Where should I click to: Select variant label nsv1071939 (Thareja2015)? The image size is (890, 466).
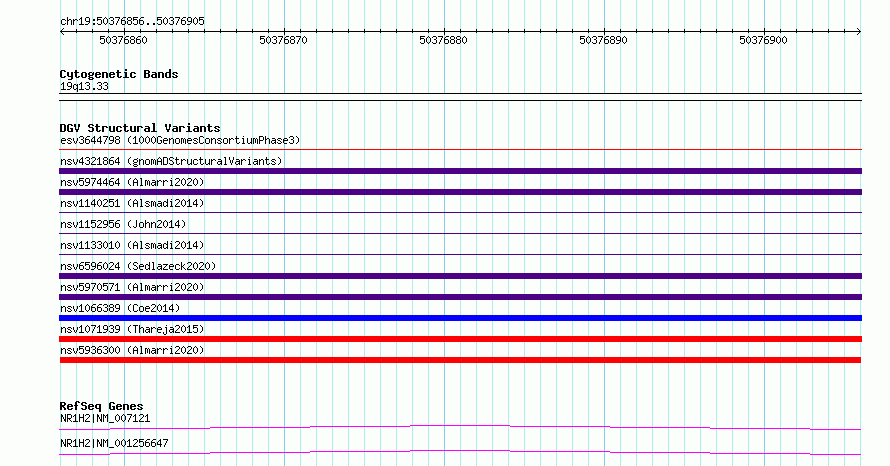pos(132,329)
